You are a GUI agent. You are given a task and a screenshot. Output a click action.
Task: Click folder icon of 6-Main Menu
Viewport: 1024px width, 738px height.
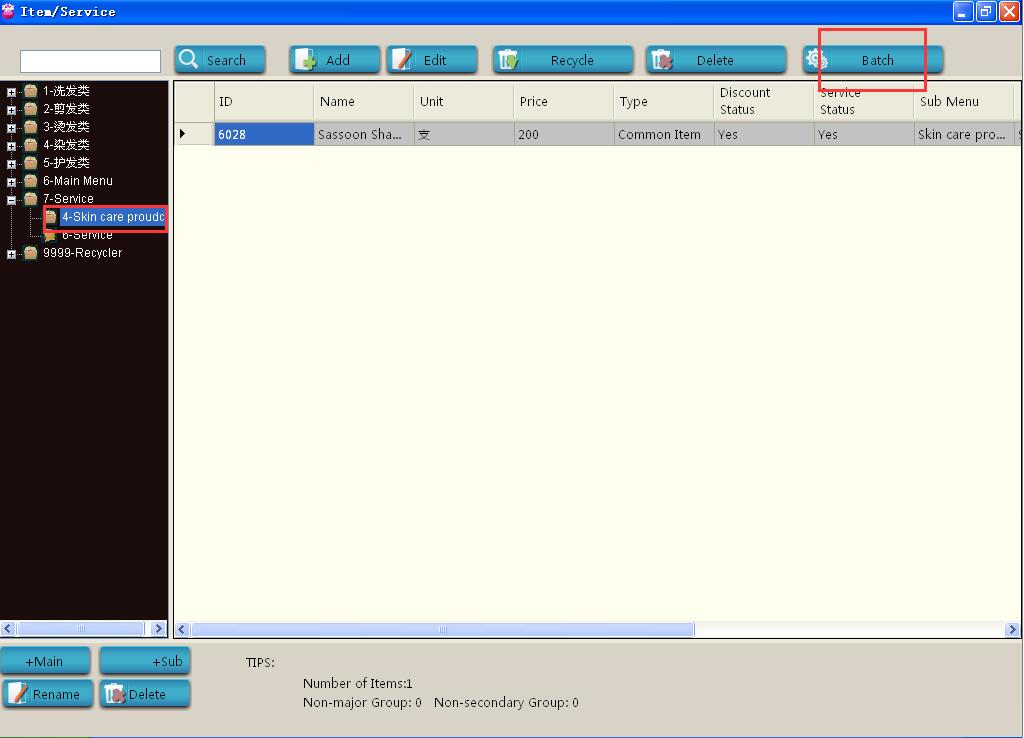31,180
